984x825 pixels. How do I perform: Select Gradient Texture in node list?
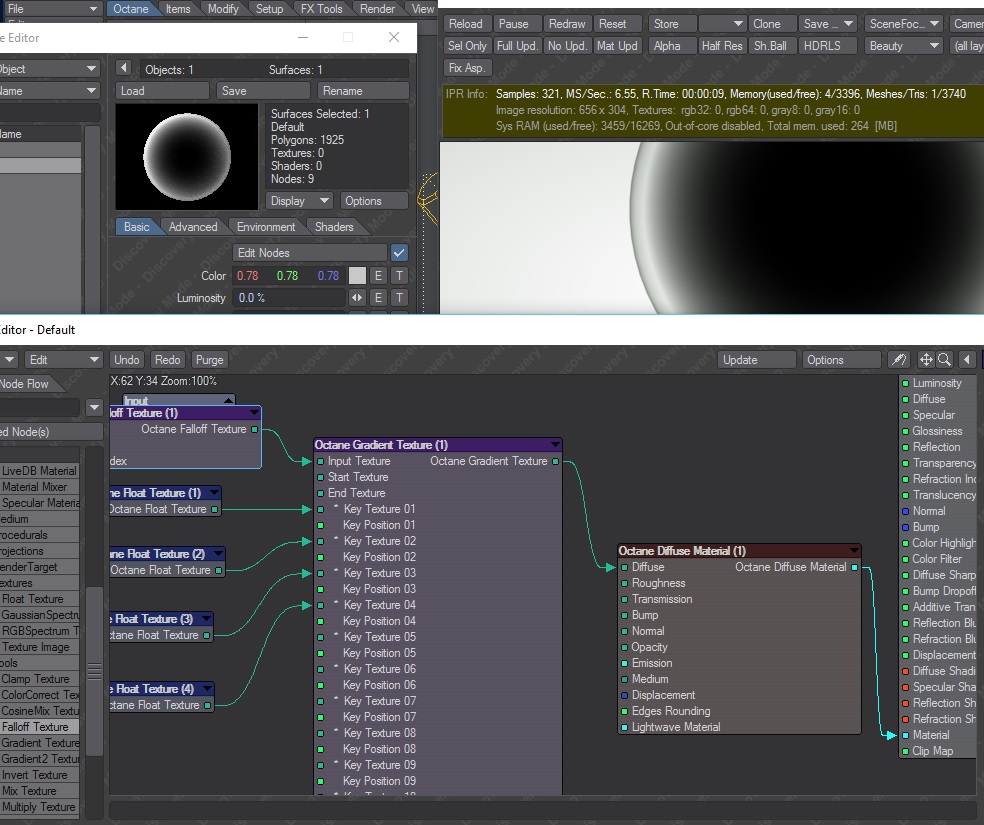tap(40, 743)
